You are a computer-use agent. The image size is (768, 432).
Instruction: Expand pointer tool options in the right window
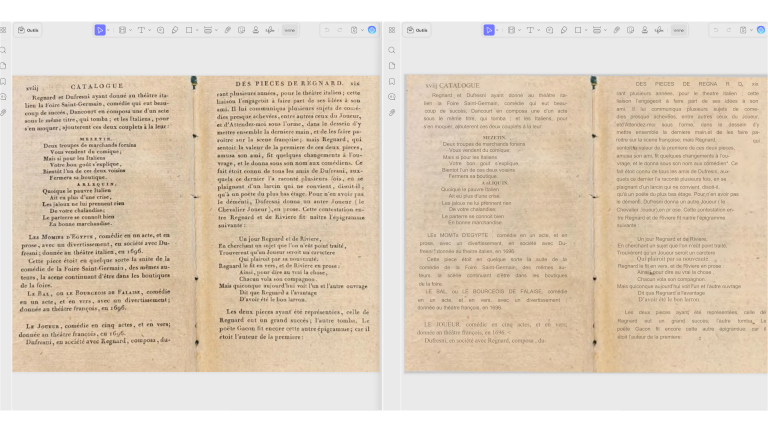click(x=497, y=30)
